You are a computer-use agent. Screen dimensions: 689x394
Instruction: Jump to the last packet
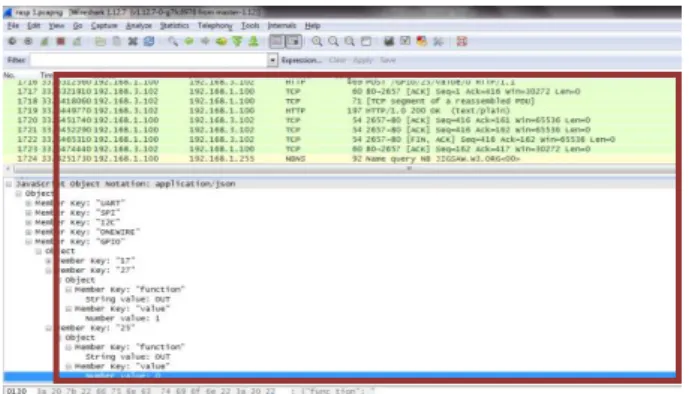(254, 42)
